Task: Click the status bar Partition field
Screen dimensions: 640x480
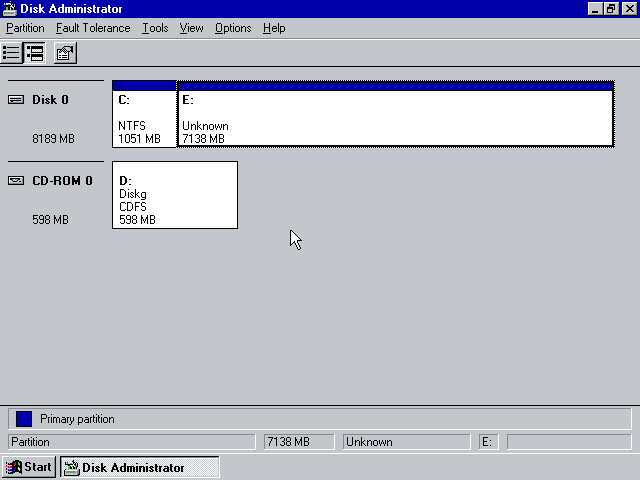Action: 131,442
